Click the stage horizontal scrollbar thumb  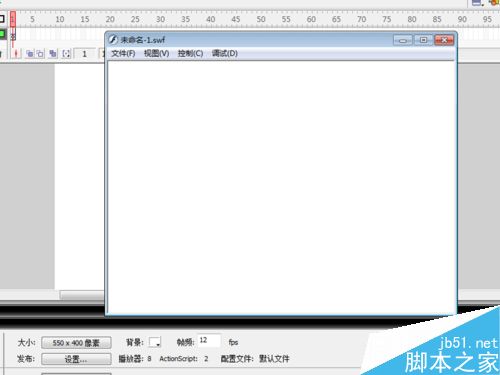(x=82, y=295)
